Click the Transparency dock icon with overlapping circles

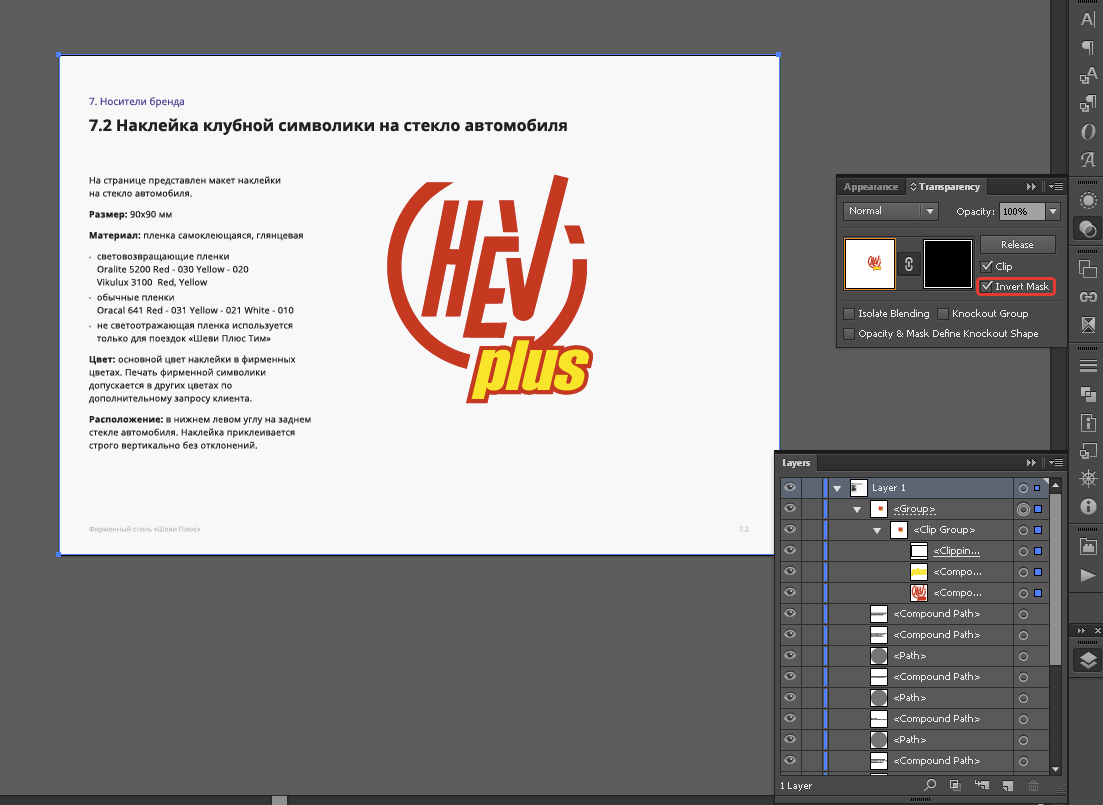pos(1088,229)
